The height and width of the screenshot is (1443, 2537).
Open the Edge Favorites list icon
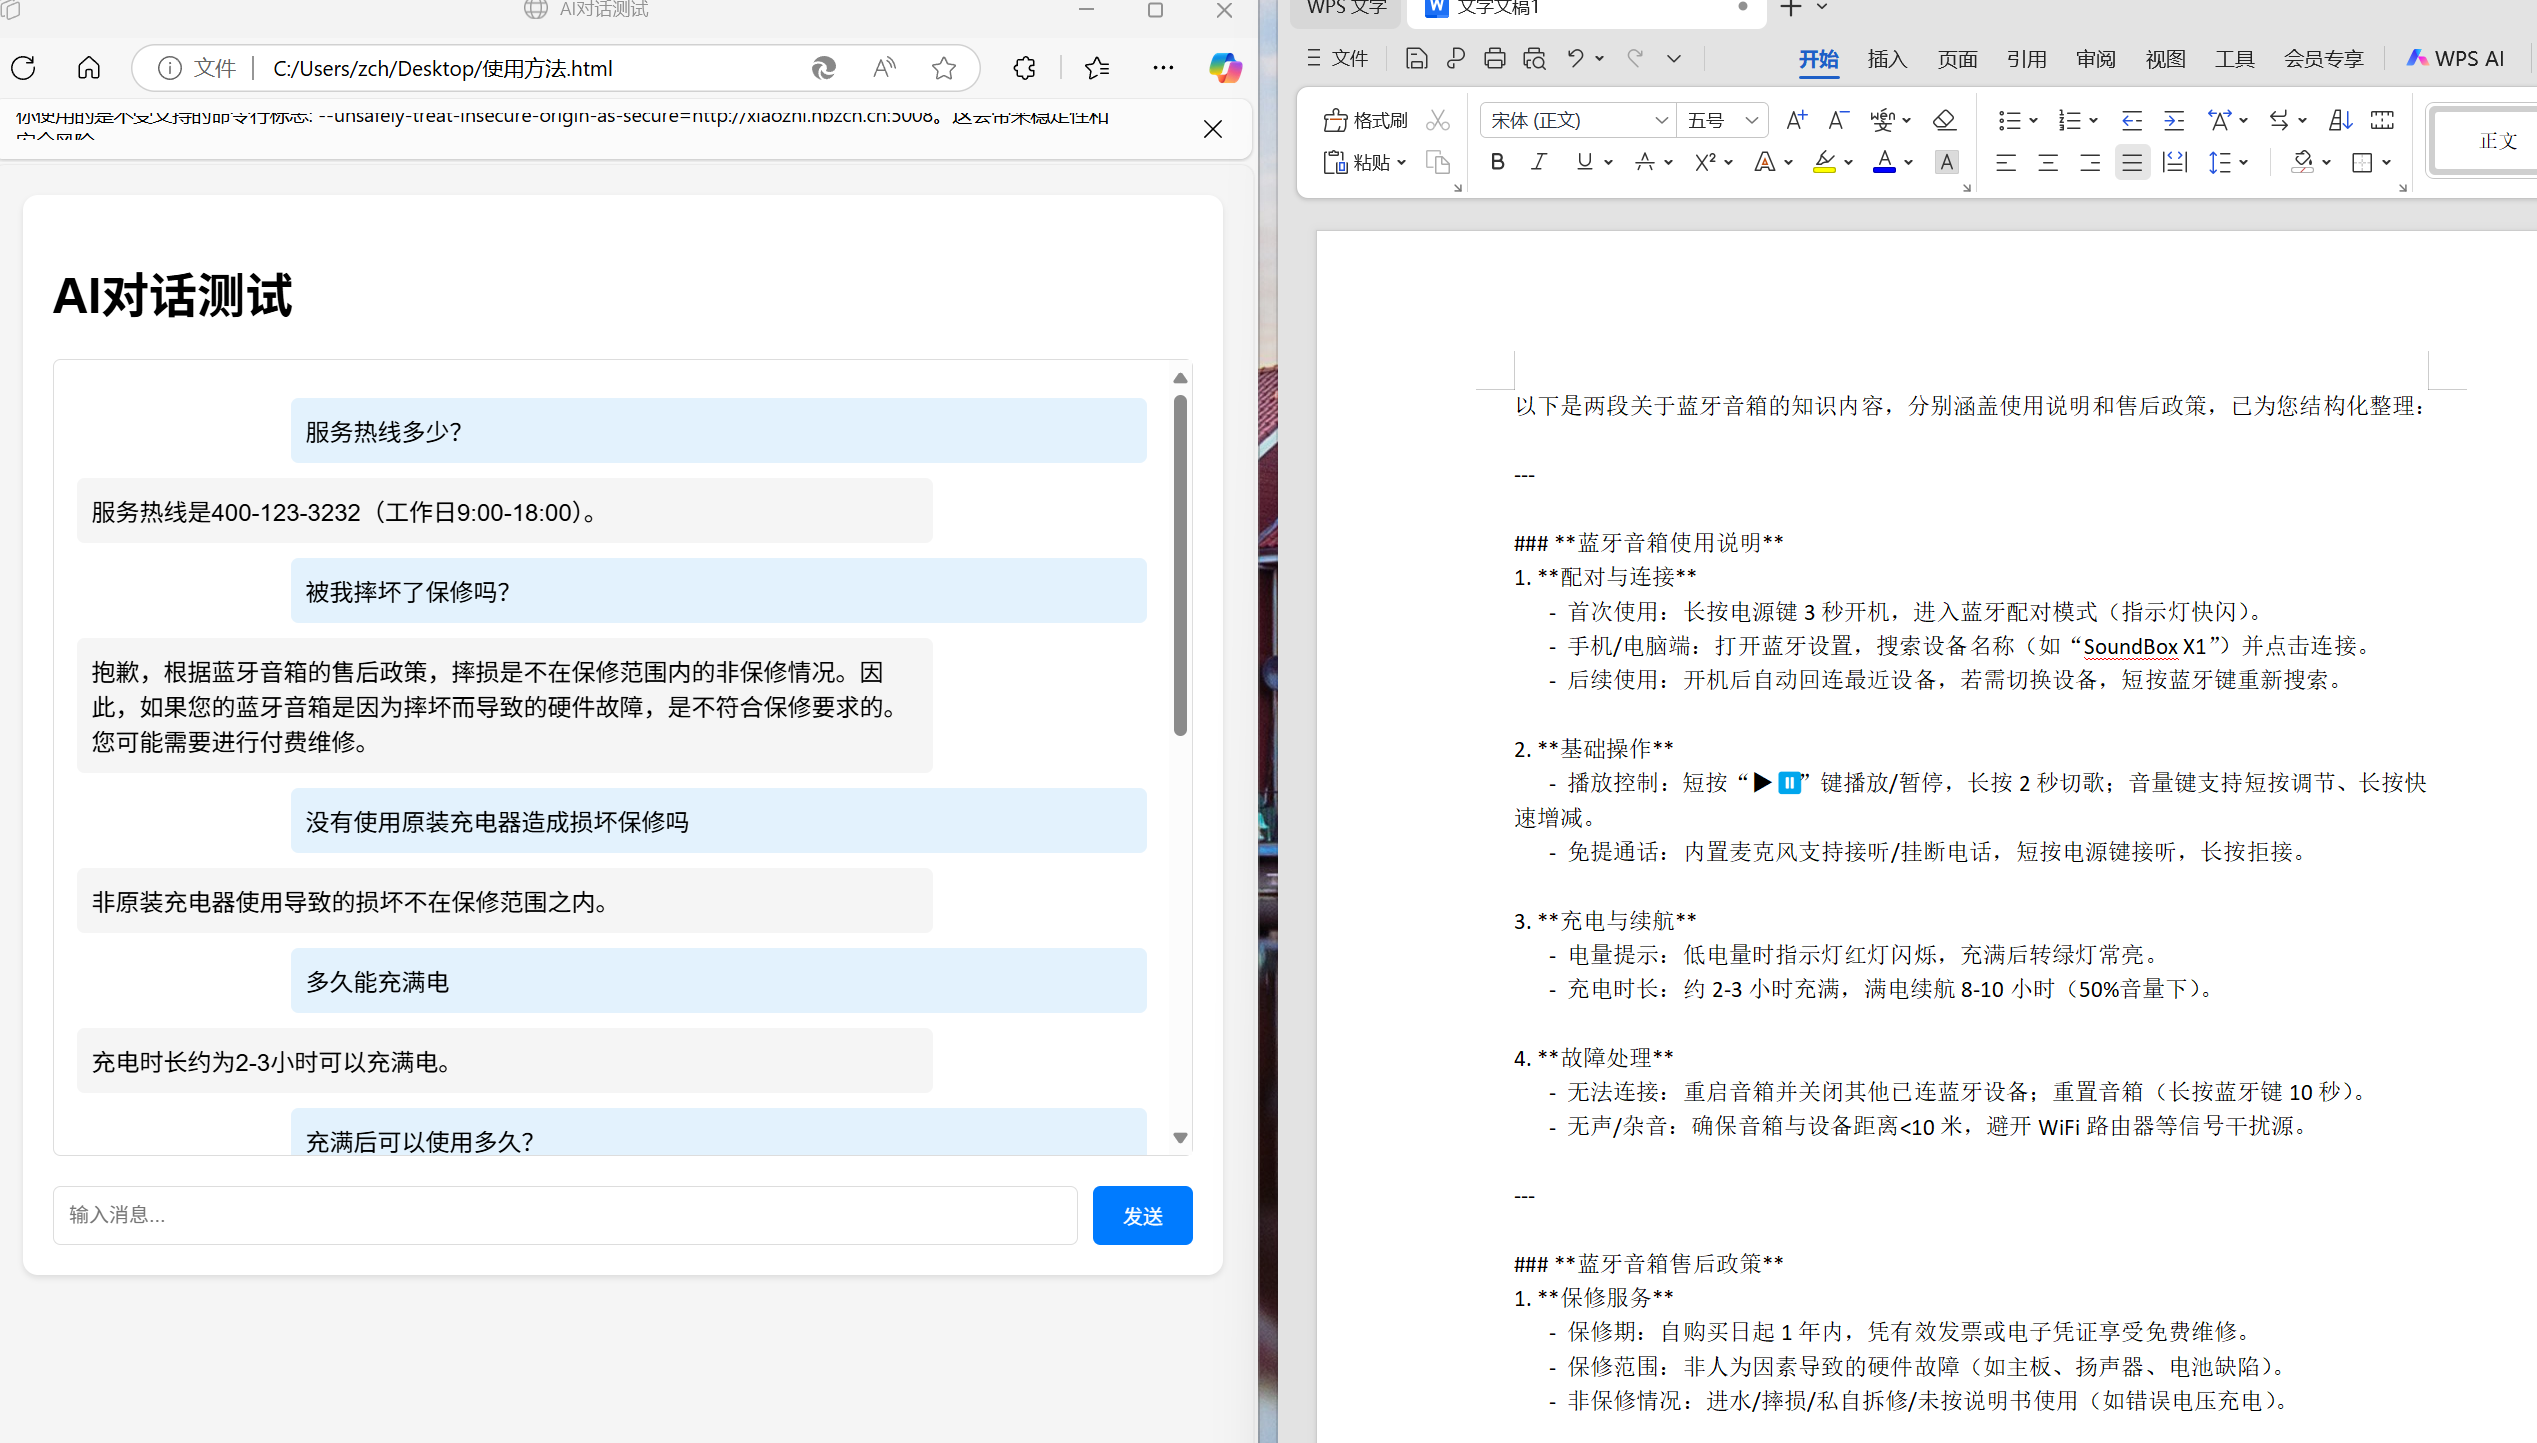click(1097, 68)
